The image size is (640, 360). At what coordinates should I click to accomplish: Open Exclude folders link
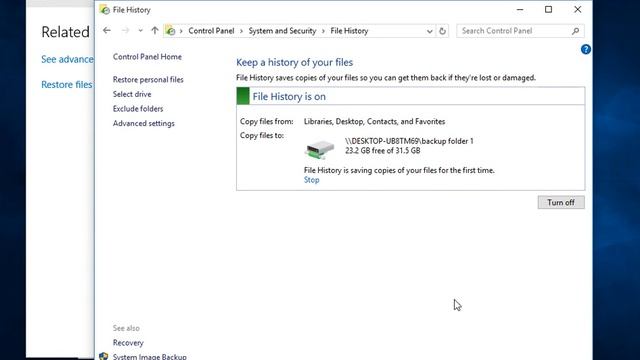(138, 109)
